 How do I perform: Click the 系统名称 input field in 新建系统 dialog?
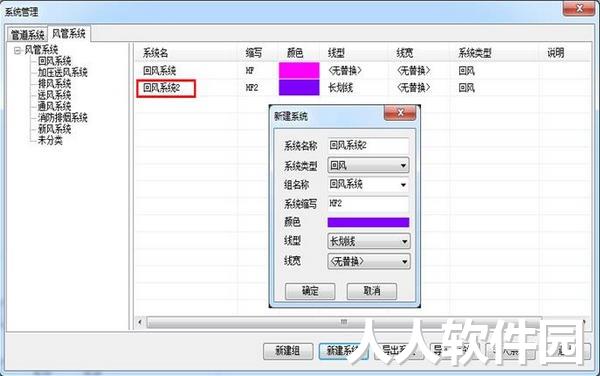pyautogui.click(x=368, y=146)
